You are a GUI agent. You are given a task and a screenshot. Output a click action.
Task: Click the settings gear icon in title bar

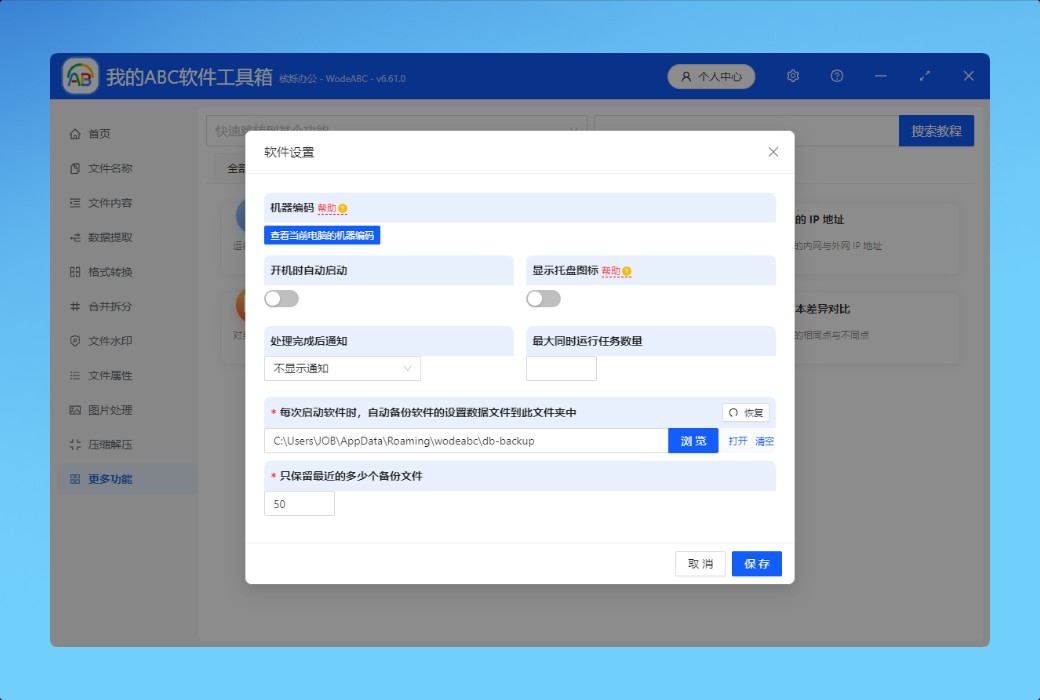[x=793, y=76]
